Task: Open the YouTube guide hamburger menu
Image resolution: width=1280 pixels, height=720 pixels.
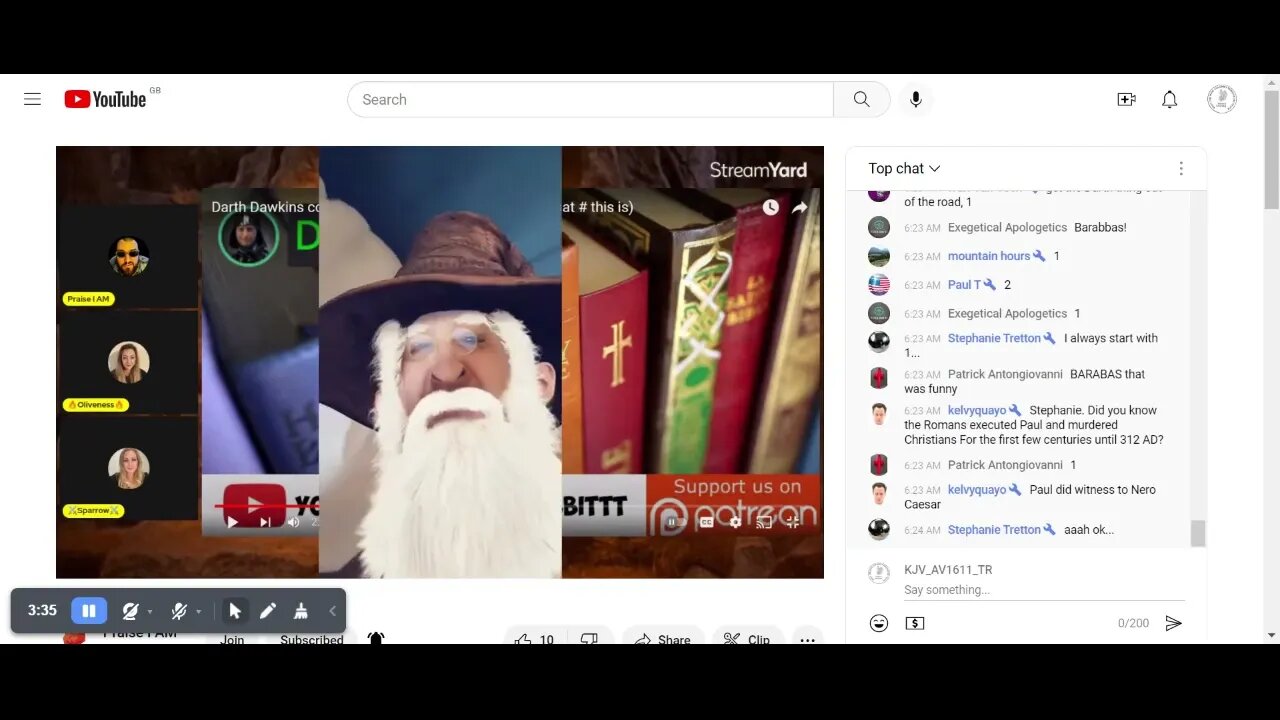Action: pos(32,99)
